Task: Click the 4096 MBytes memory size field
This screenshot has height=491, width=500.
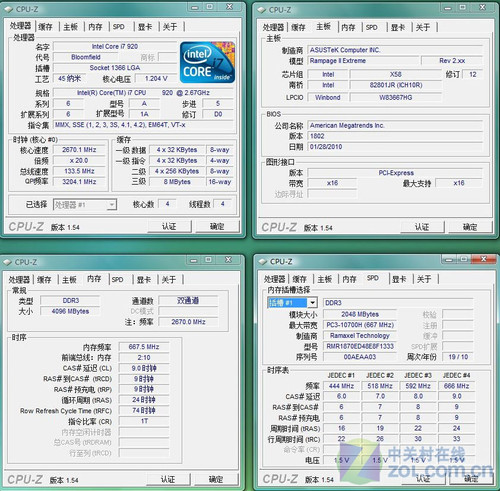Action: [x=70, y=311]
